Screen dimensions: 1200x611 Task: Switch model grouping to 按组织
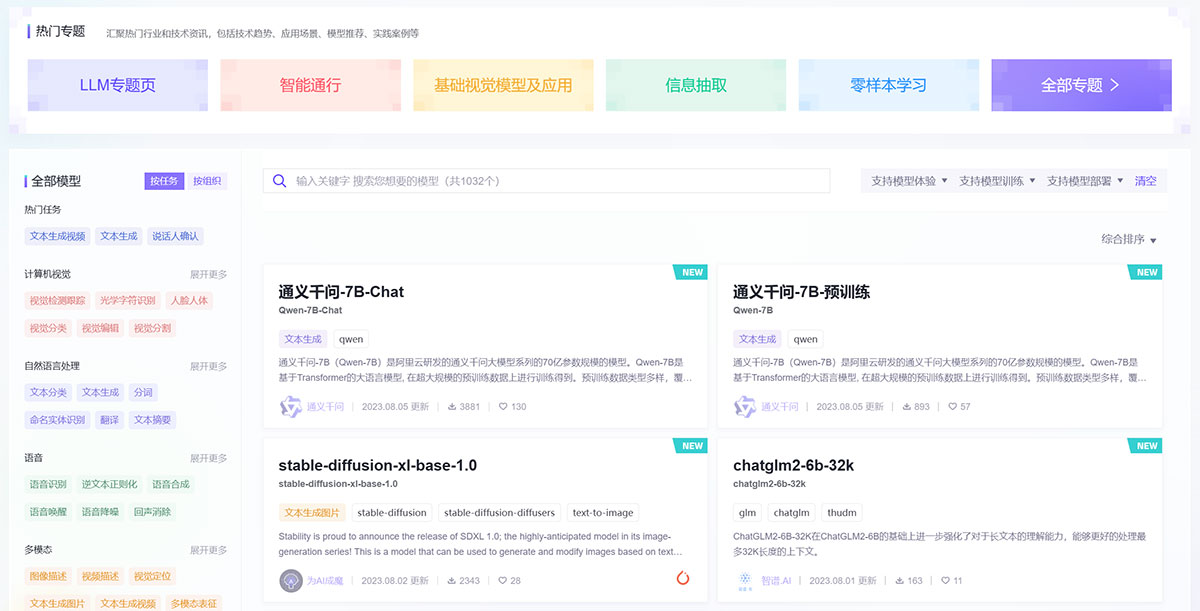click(x=208, y=181)
